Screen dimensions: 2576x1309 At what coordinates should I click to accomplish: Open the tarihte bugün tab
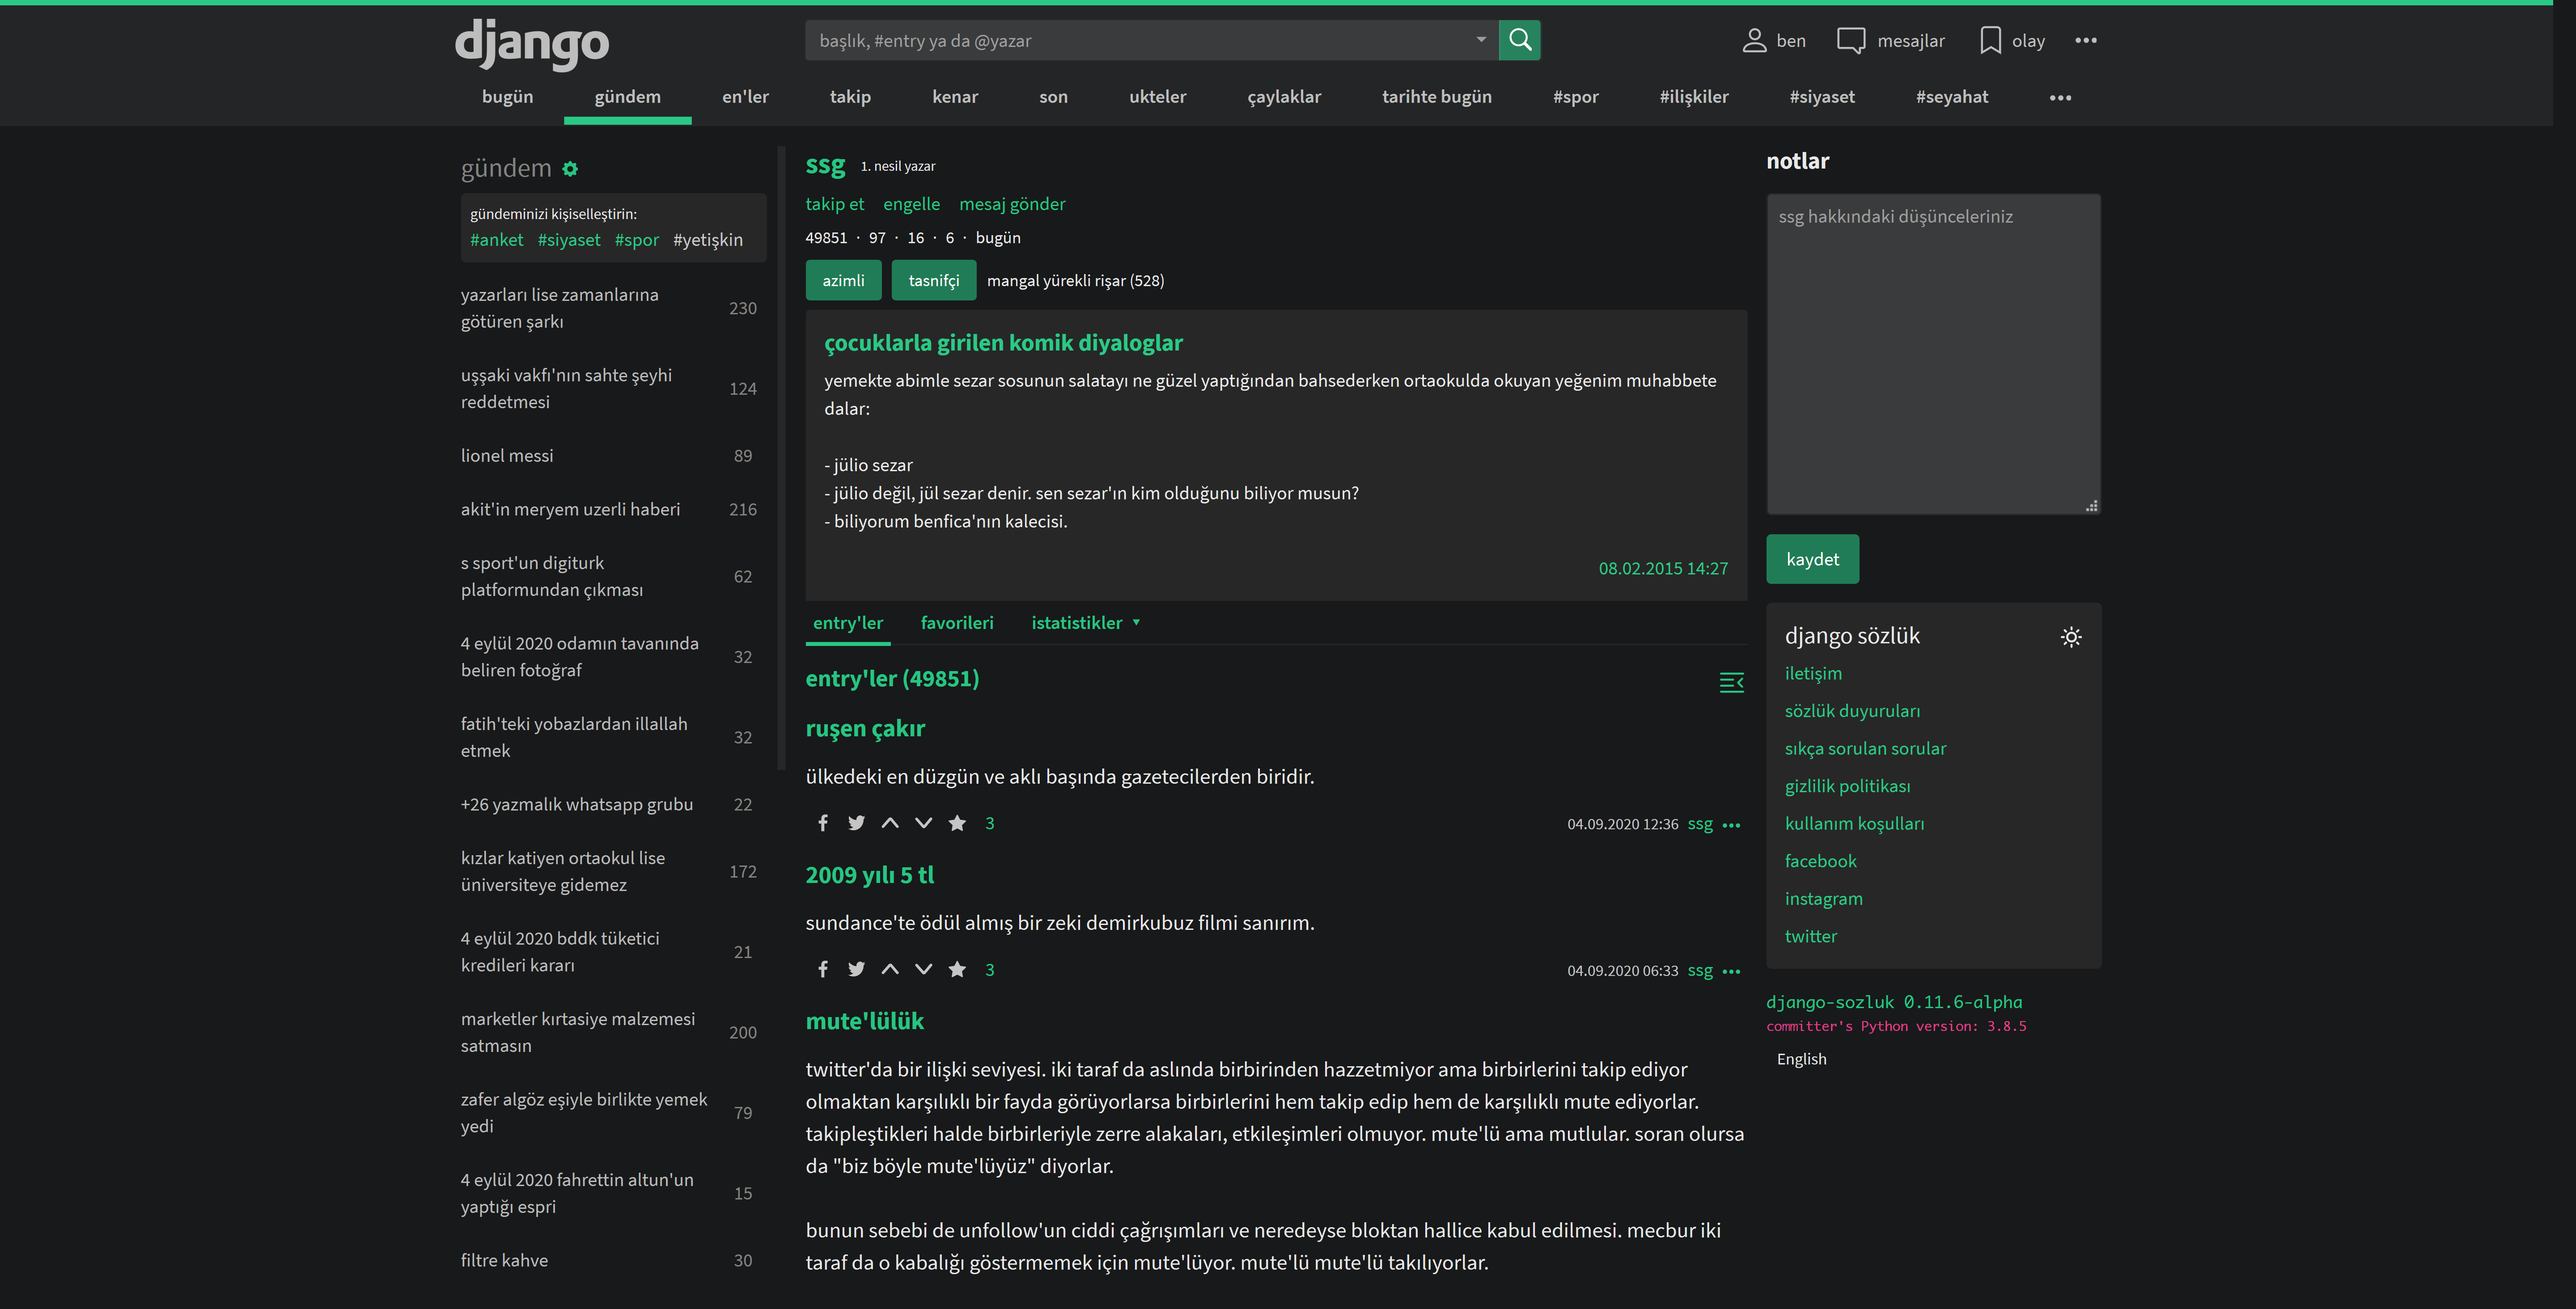(x=1436, y=97)
